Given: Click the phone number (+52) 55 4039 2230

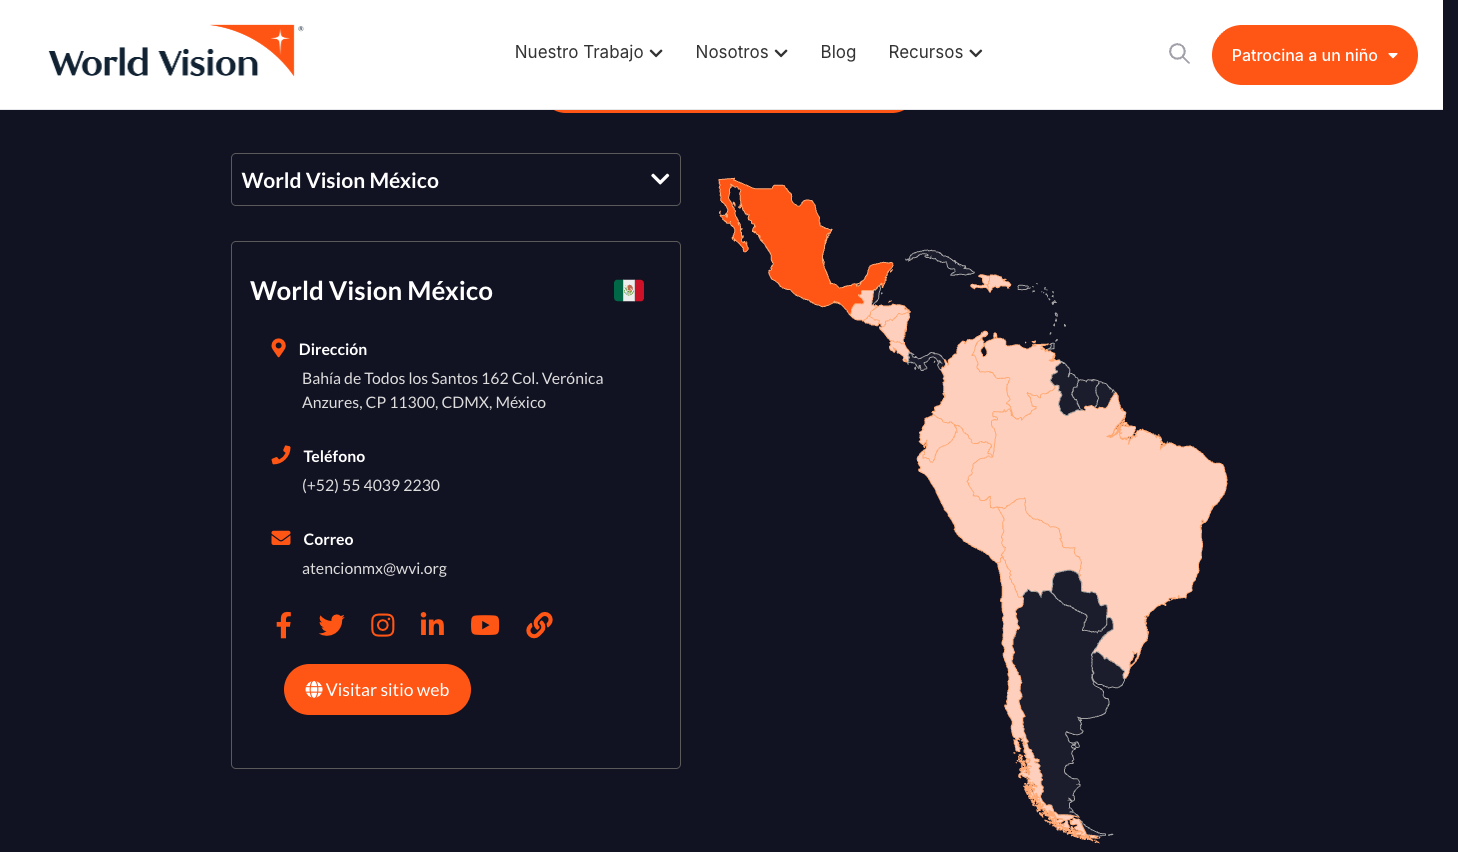Looking at the screenshot, I should [x=371, y=485].
